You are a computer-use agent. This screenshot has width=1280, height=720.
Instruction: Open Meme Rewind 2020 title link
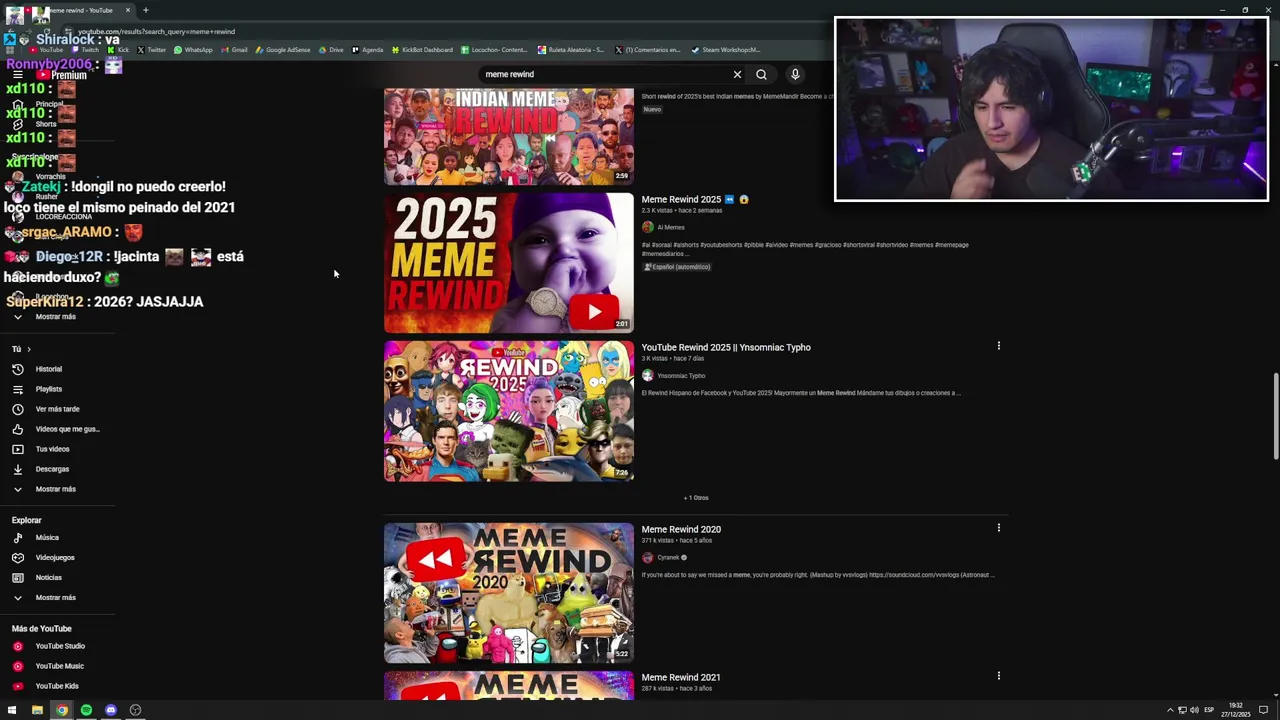click(x=681, y=529)
